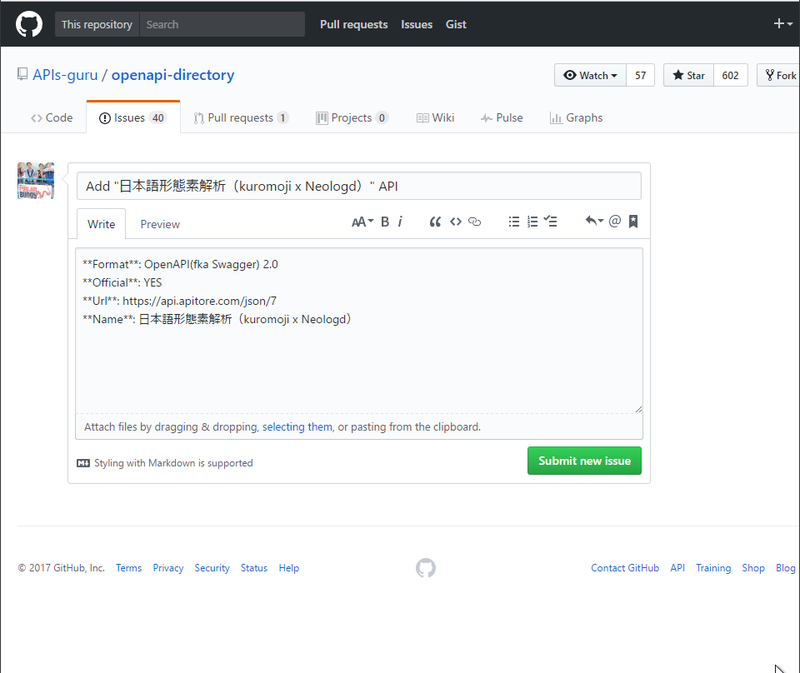800x673 pixels.
Task: Star the openapi-directory repository
Action: 688,76
